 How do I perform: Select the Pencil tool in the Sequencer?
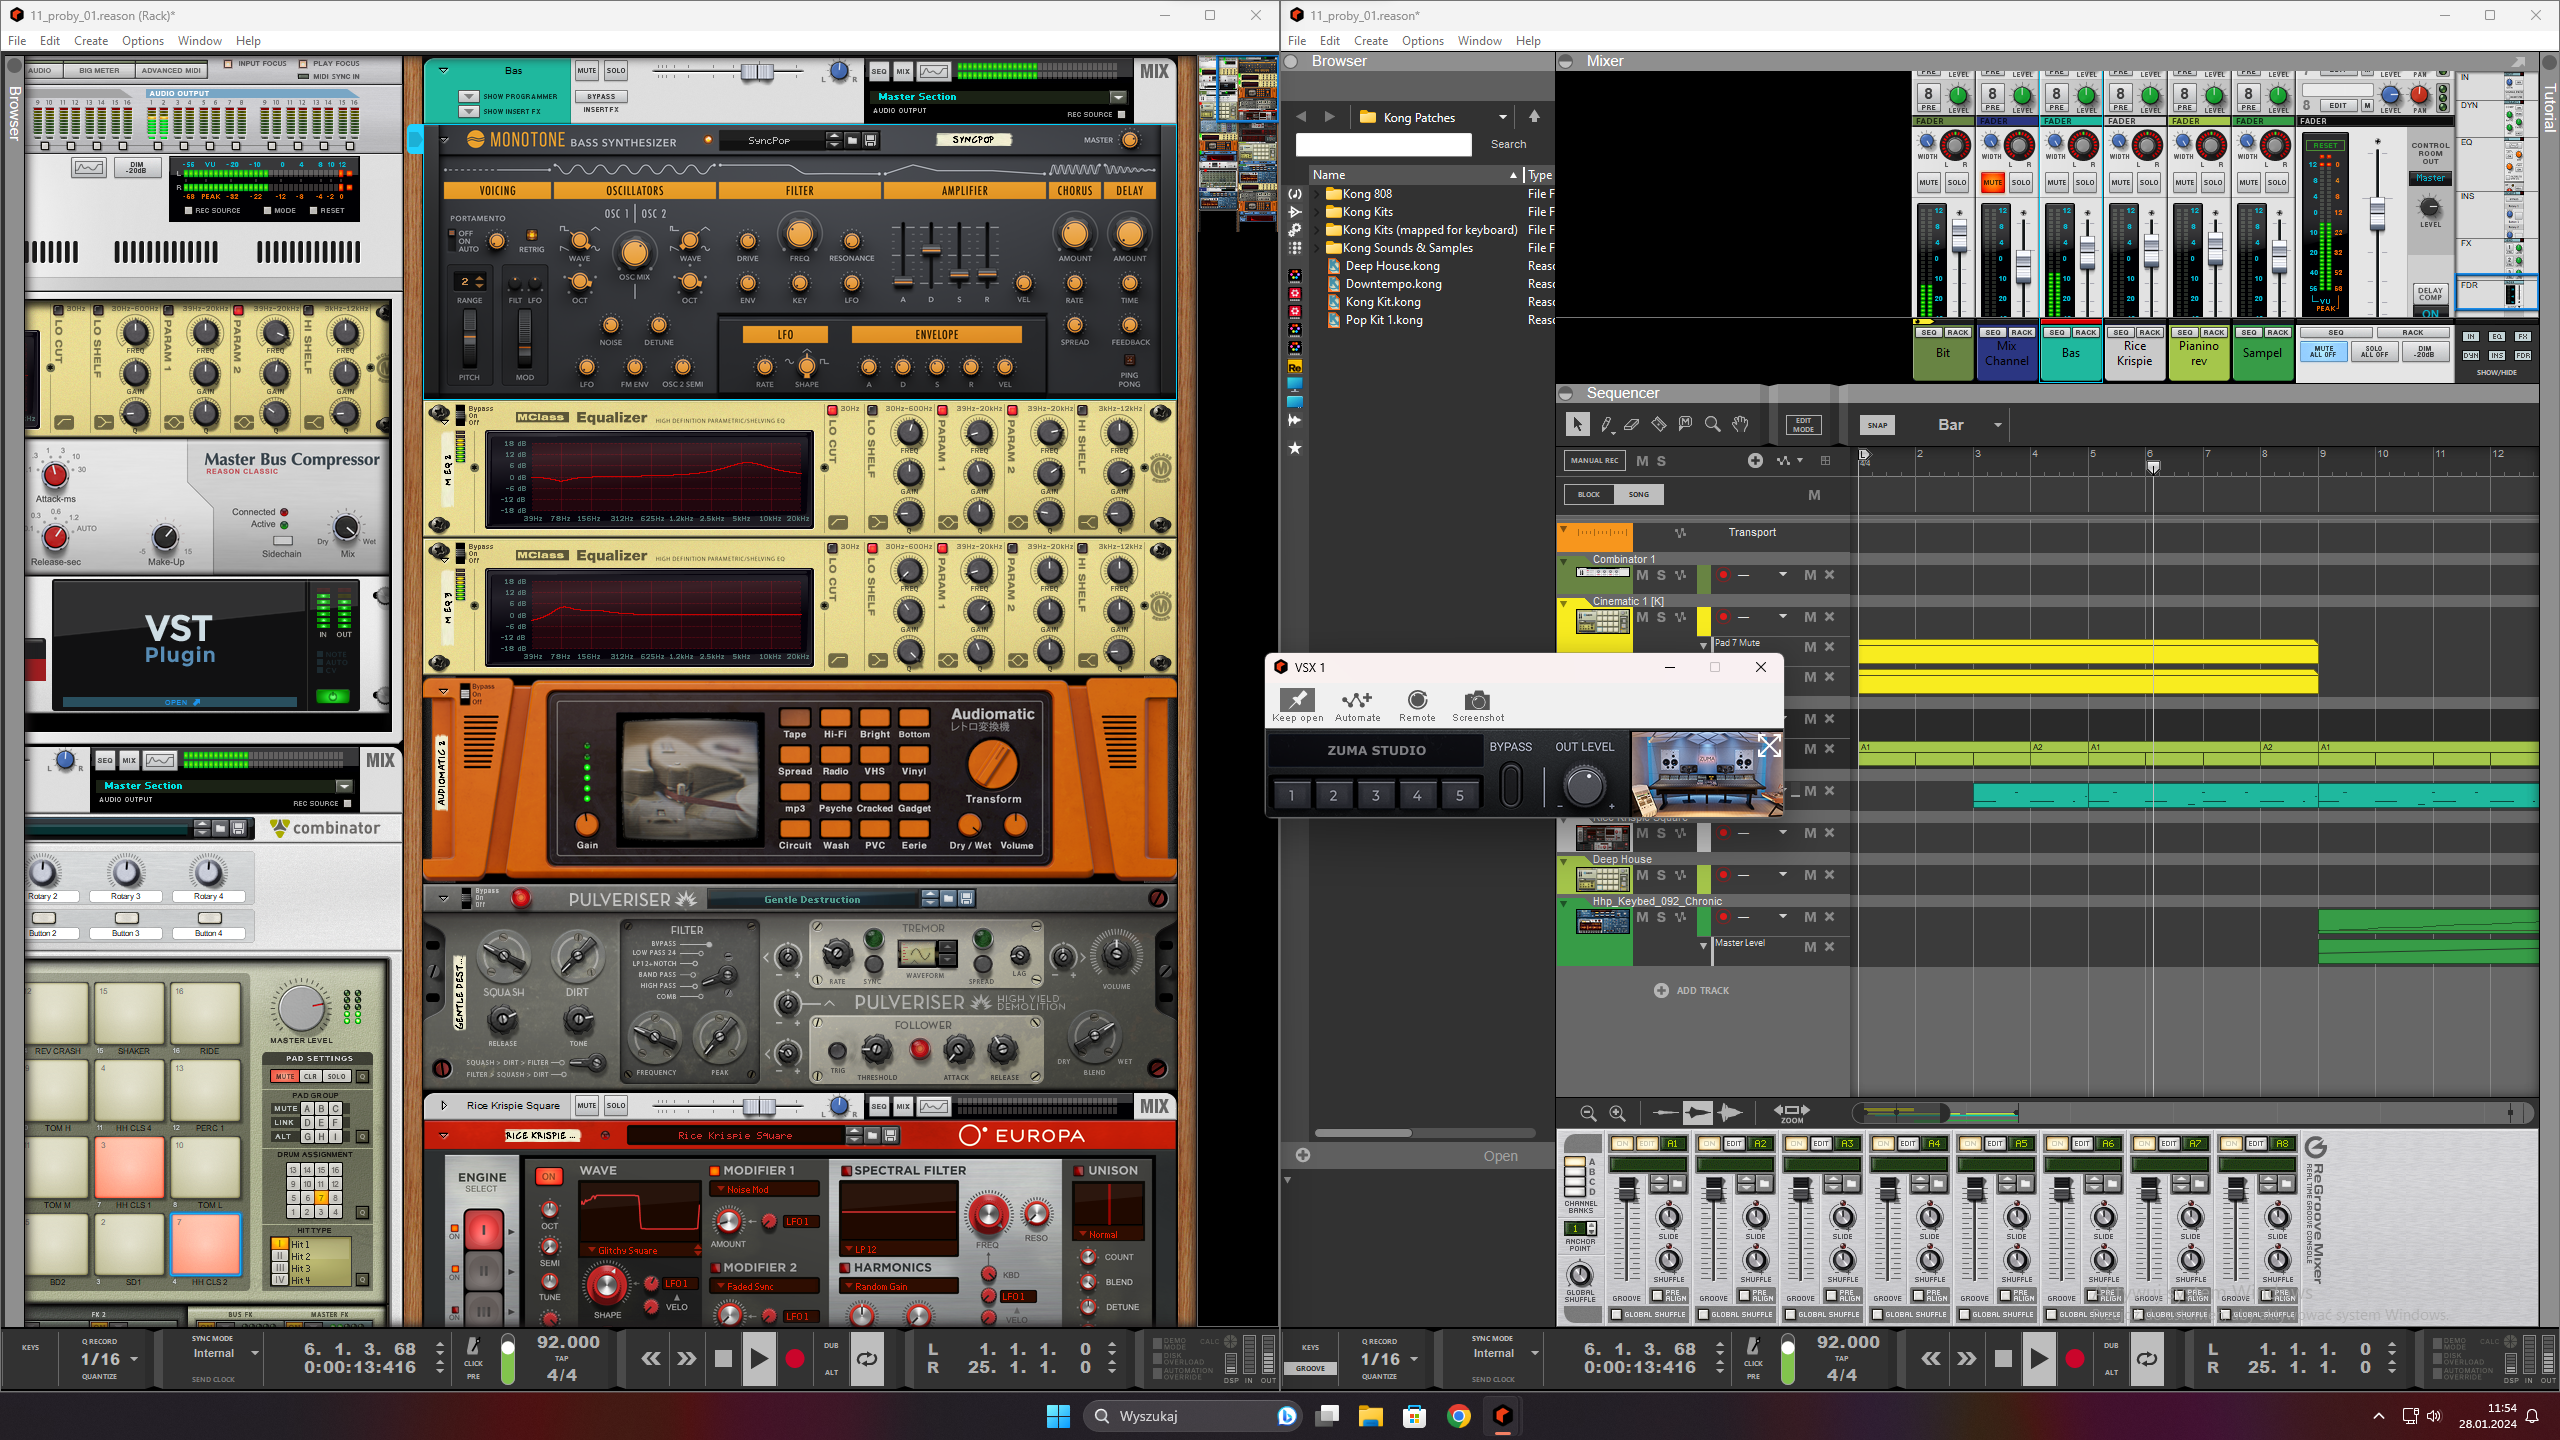[x=1605, y=425]
